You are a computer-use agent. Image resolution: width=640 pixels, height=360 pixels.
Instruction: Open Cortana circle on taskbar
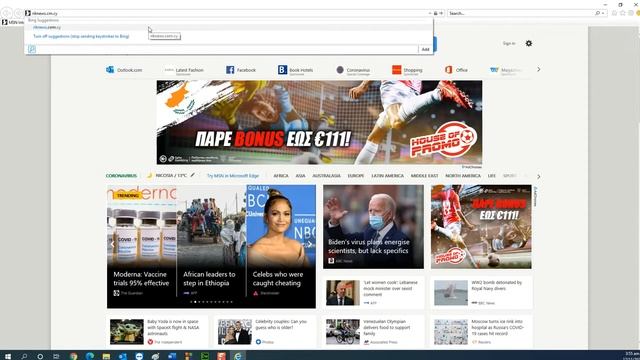click(x=40, y=356)
